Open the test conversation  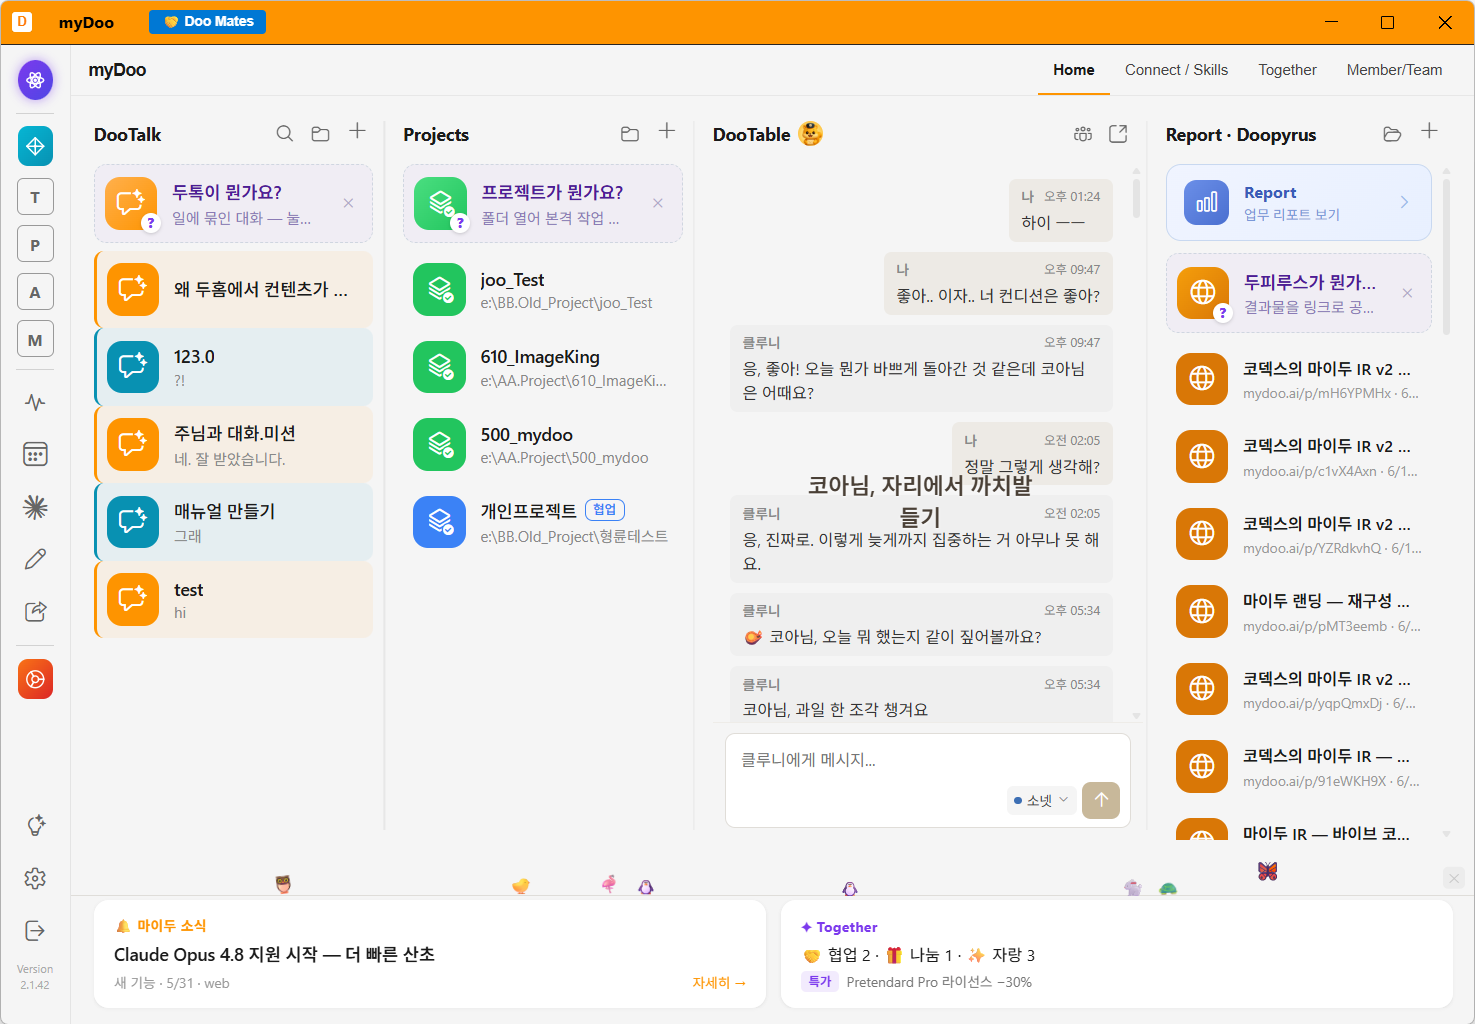[x=234, y=600]
